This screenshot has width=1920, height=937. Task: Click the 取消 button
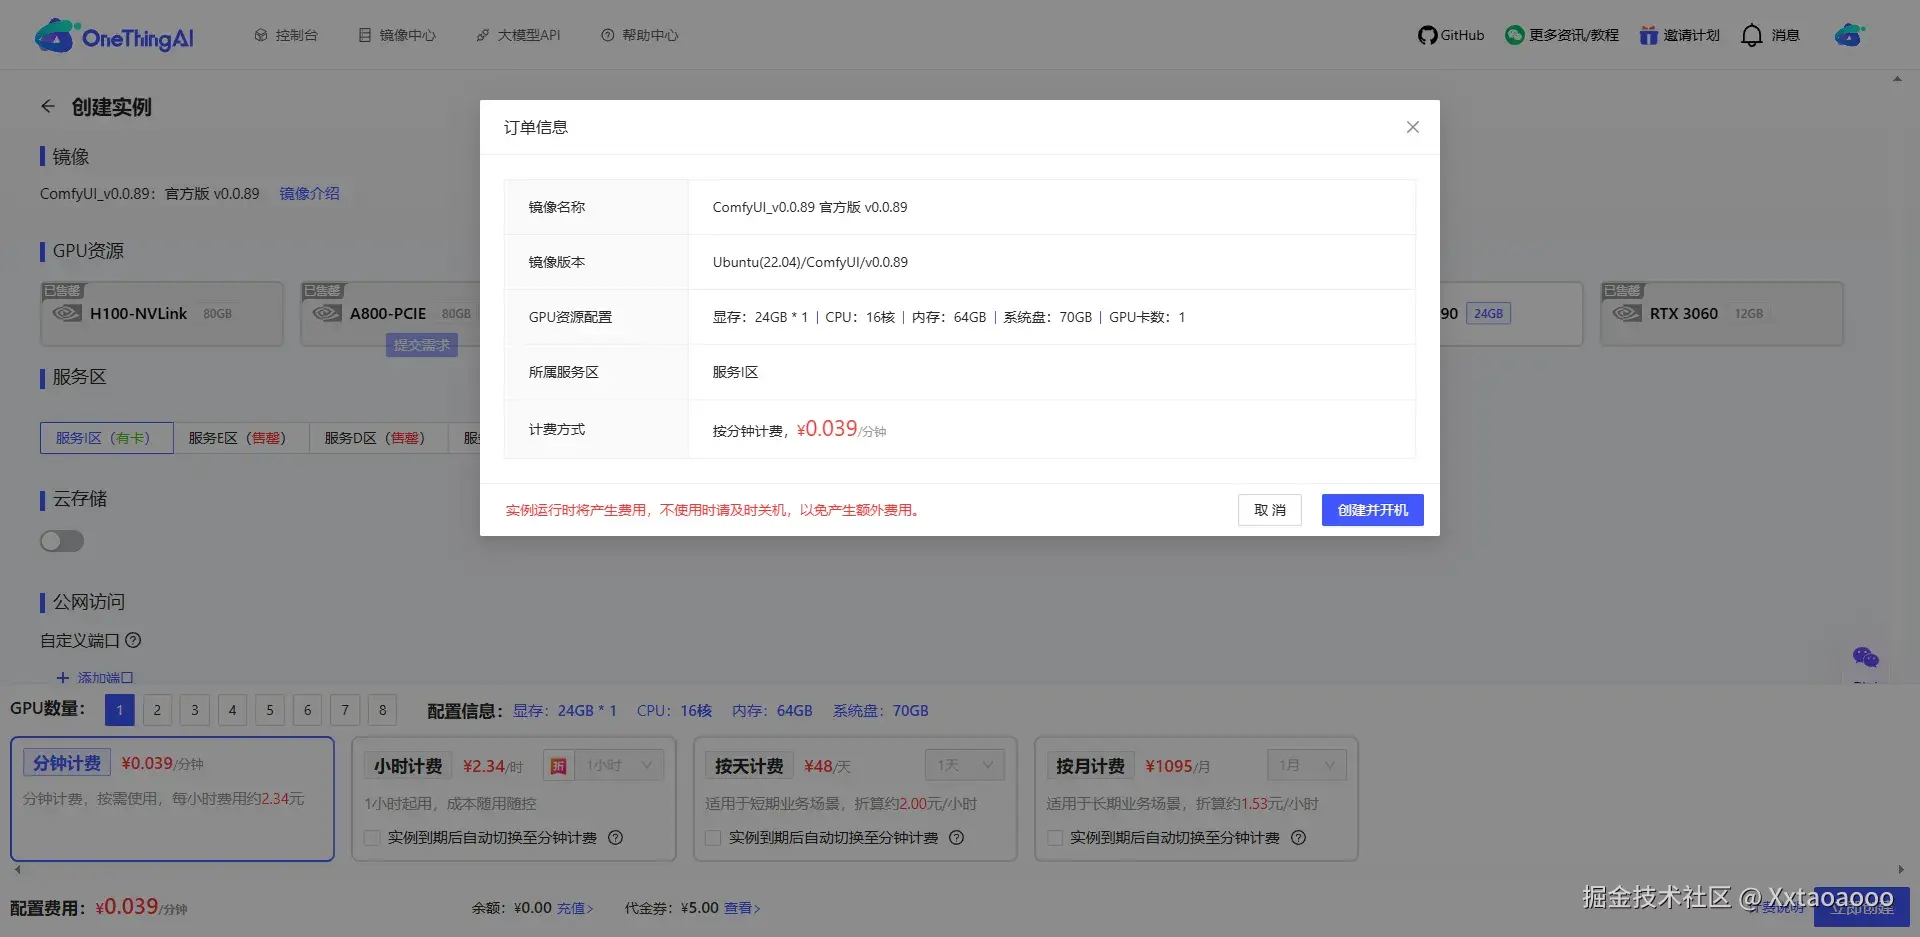[x=1270, y=510]
